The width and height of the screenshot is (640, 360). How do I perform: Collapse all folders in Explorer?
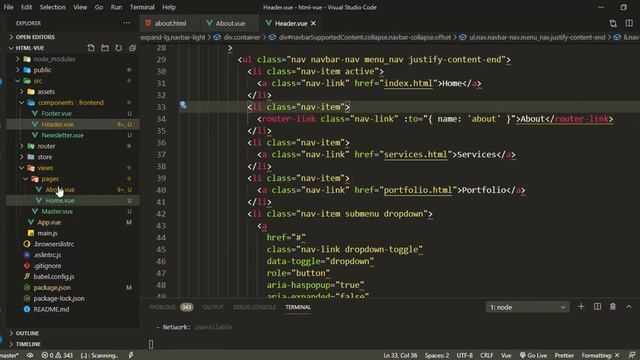pyautogui.click(x=132, y=48)
